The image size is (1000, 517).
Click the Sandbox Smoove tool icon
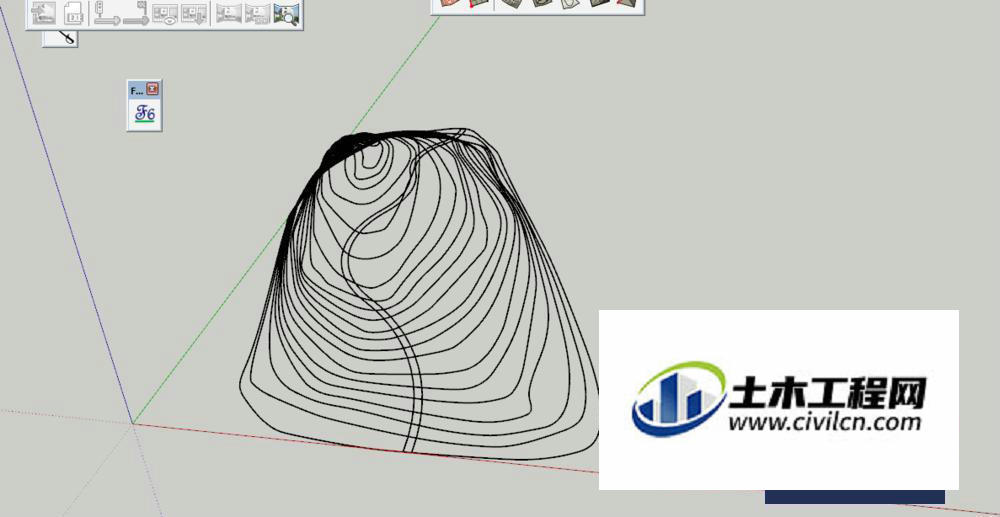511,3
